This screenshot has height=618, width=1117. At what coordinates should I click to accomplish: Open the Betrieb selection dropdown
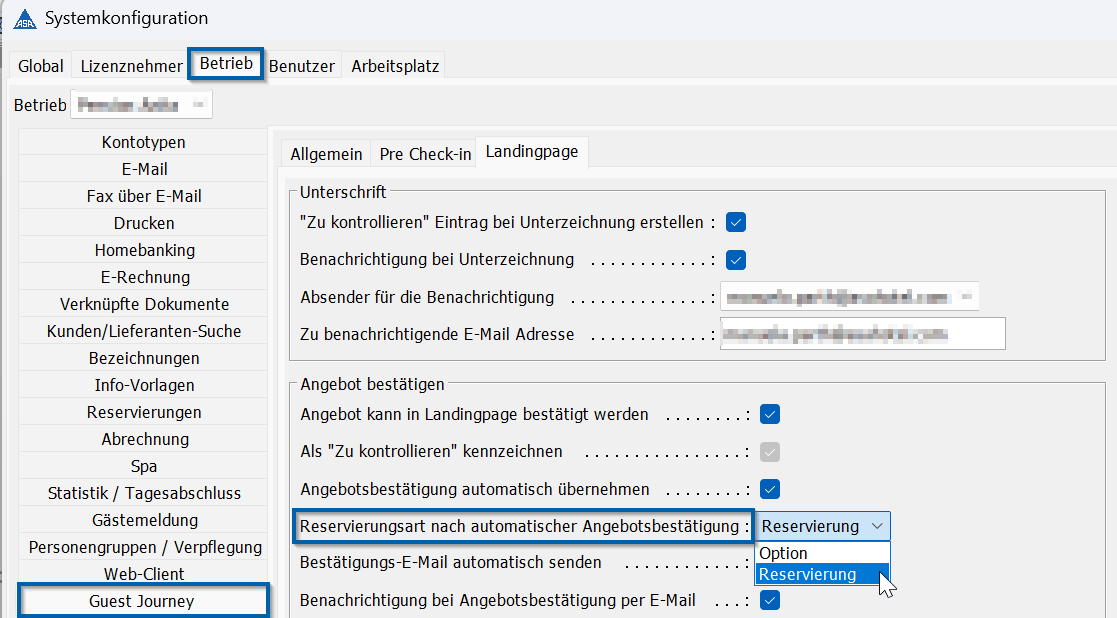[199, 105]
